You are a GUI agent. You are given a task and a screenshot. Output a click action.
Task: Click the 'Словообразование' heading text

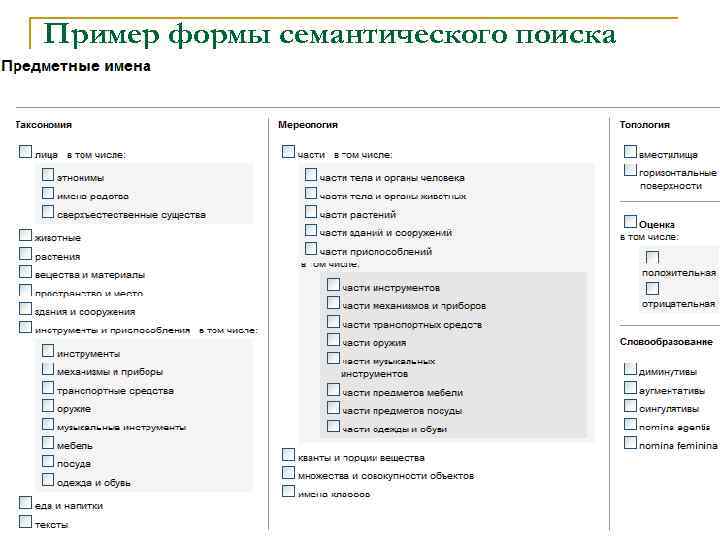[666, 342]
